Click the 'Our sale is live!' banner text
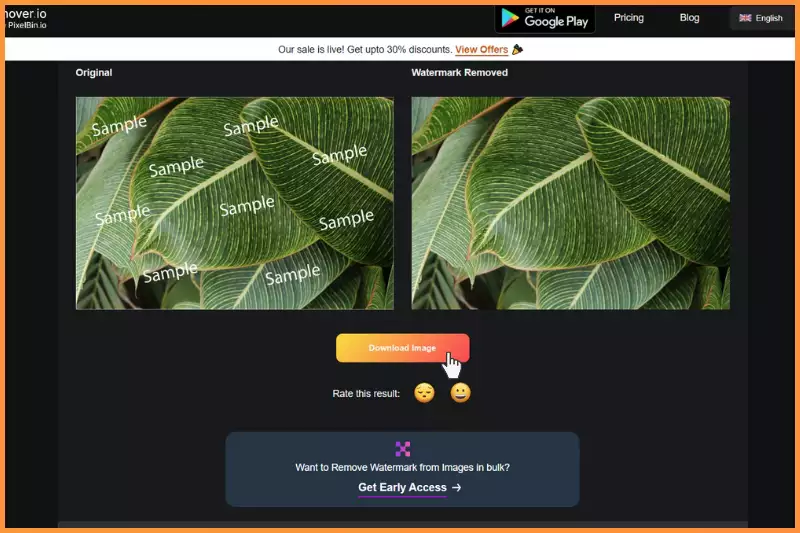 pyautogui.click(x=365, y=49)
